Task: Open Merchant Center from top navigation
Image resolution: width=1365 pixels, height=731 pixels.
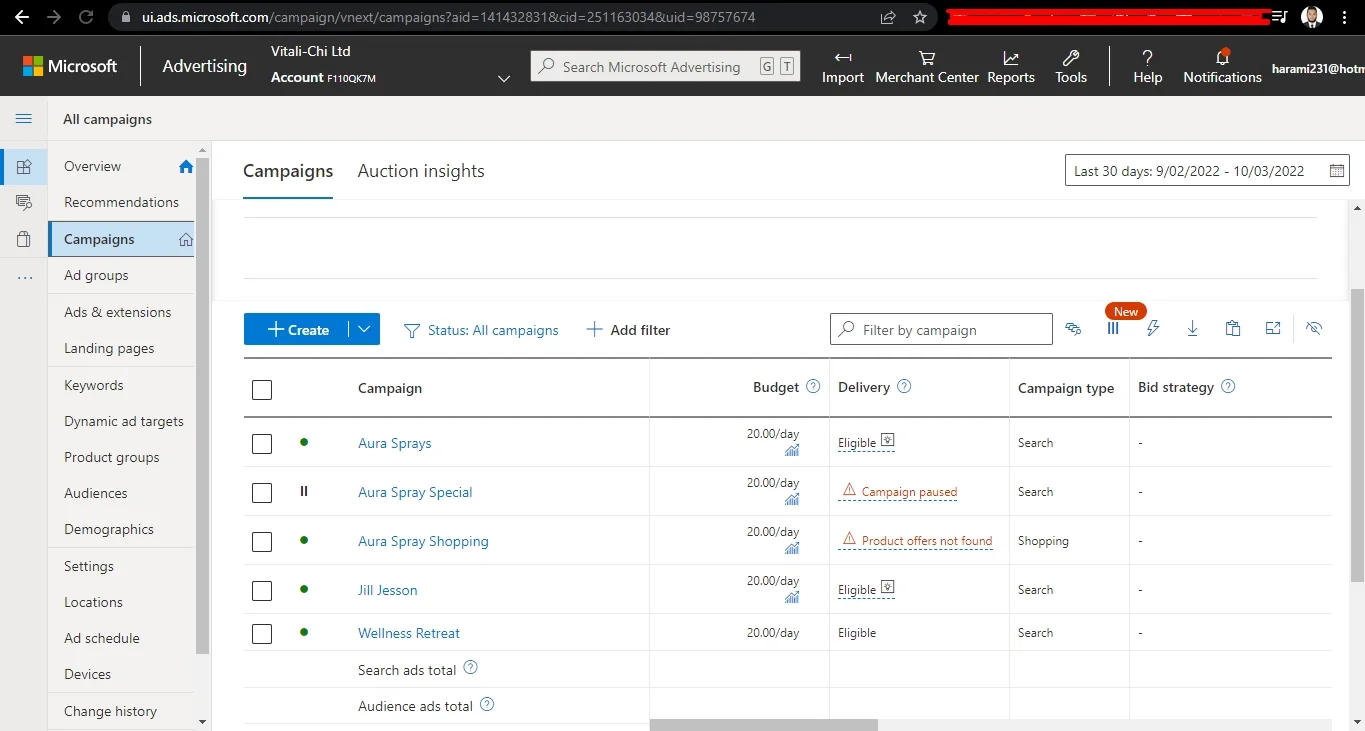Action: (926, 66)
